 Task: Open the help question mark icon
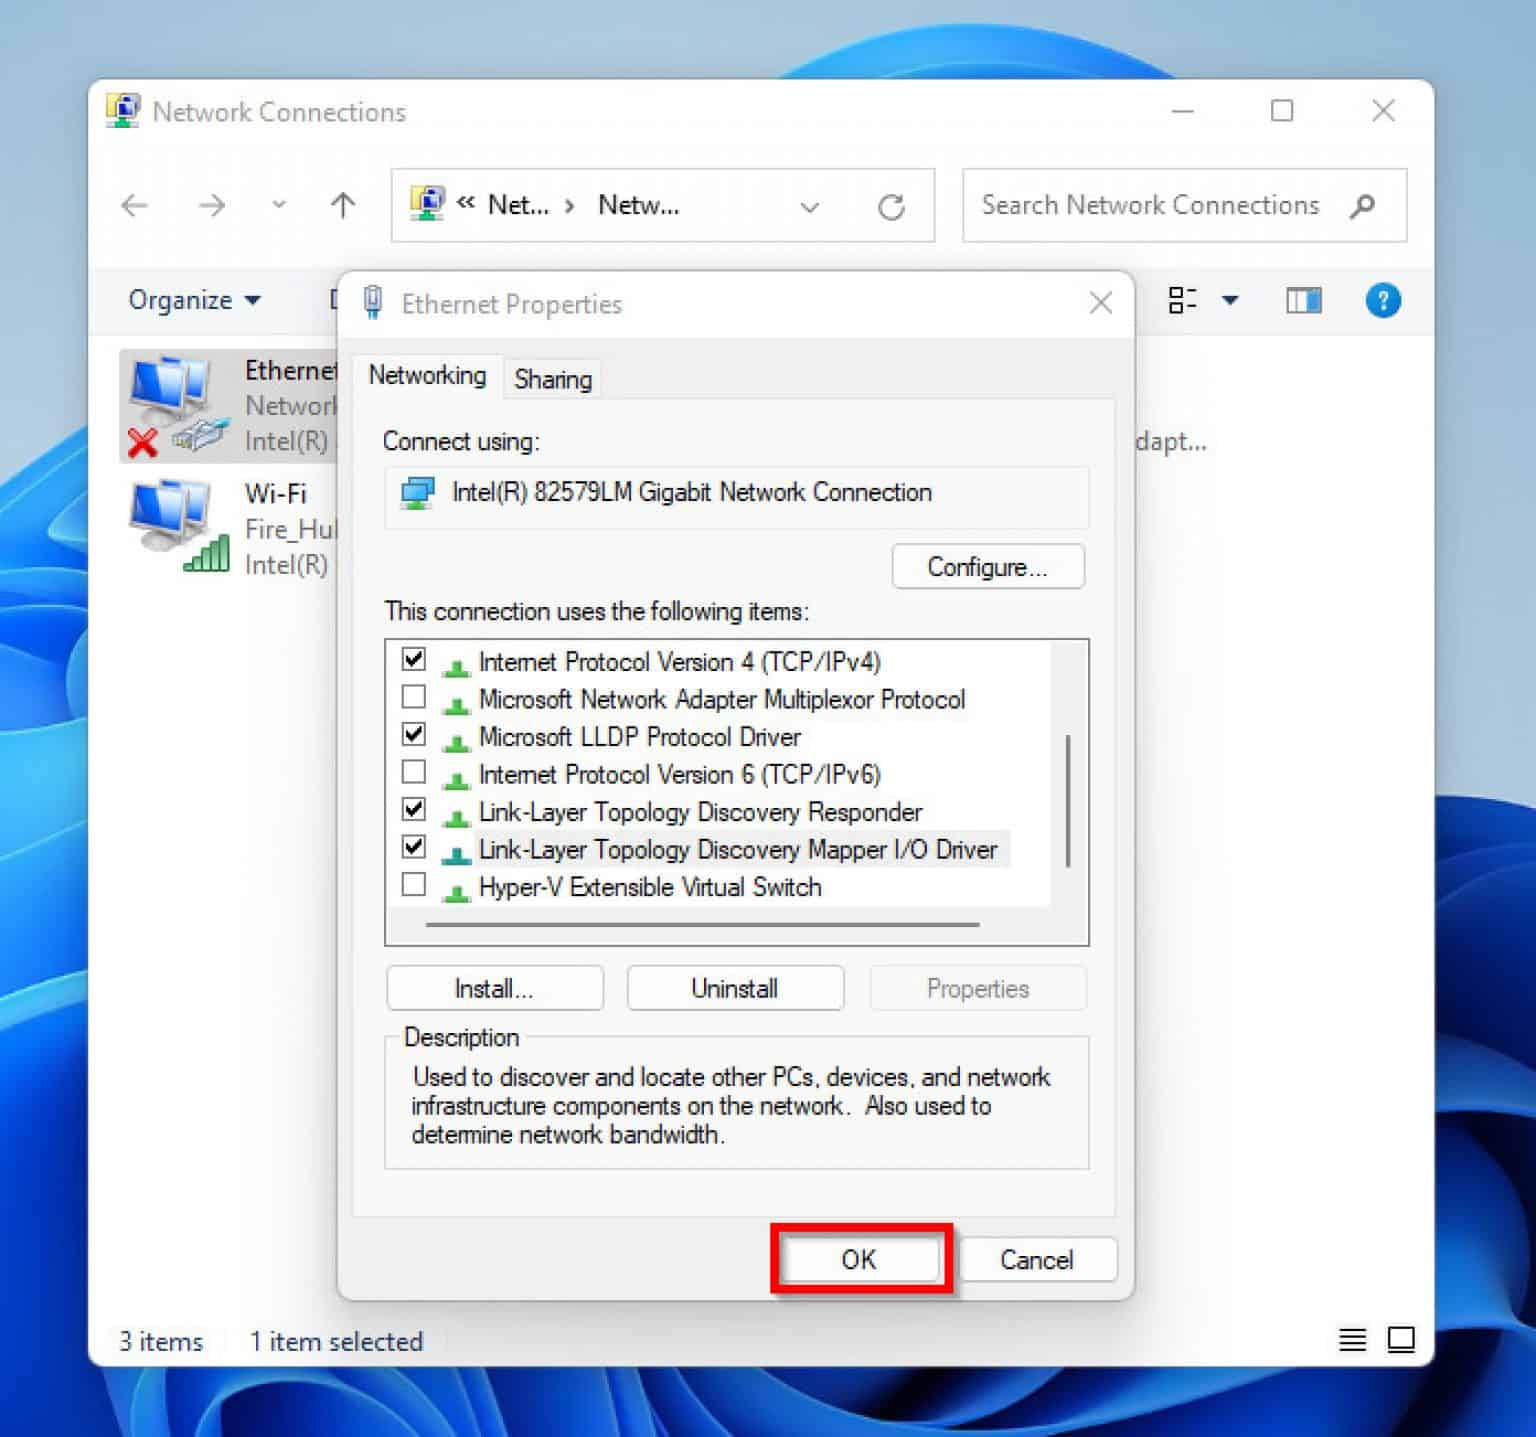pos(1383,300)
